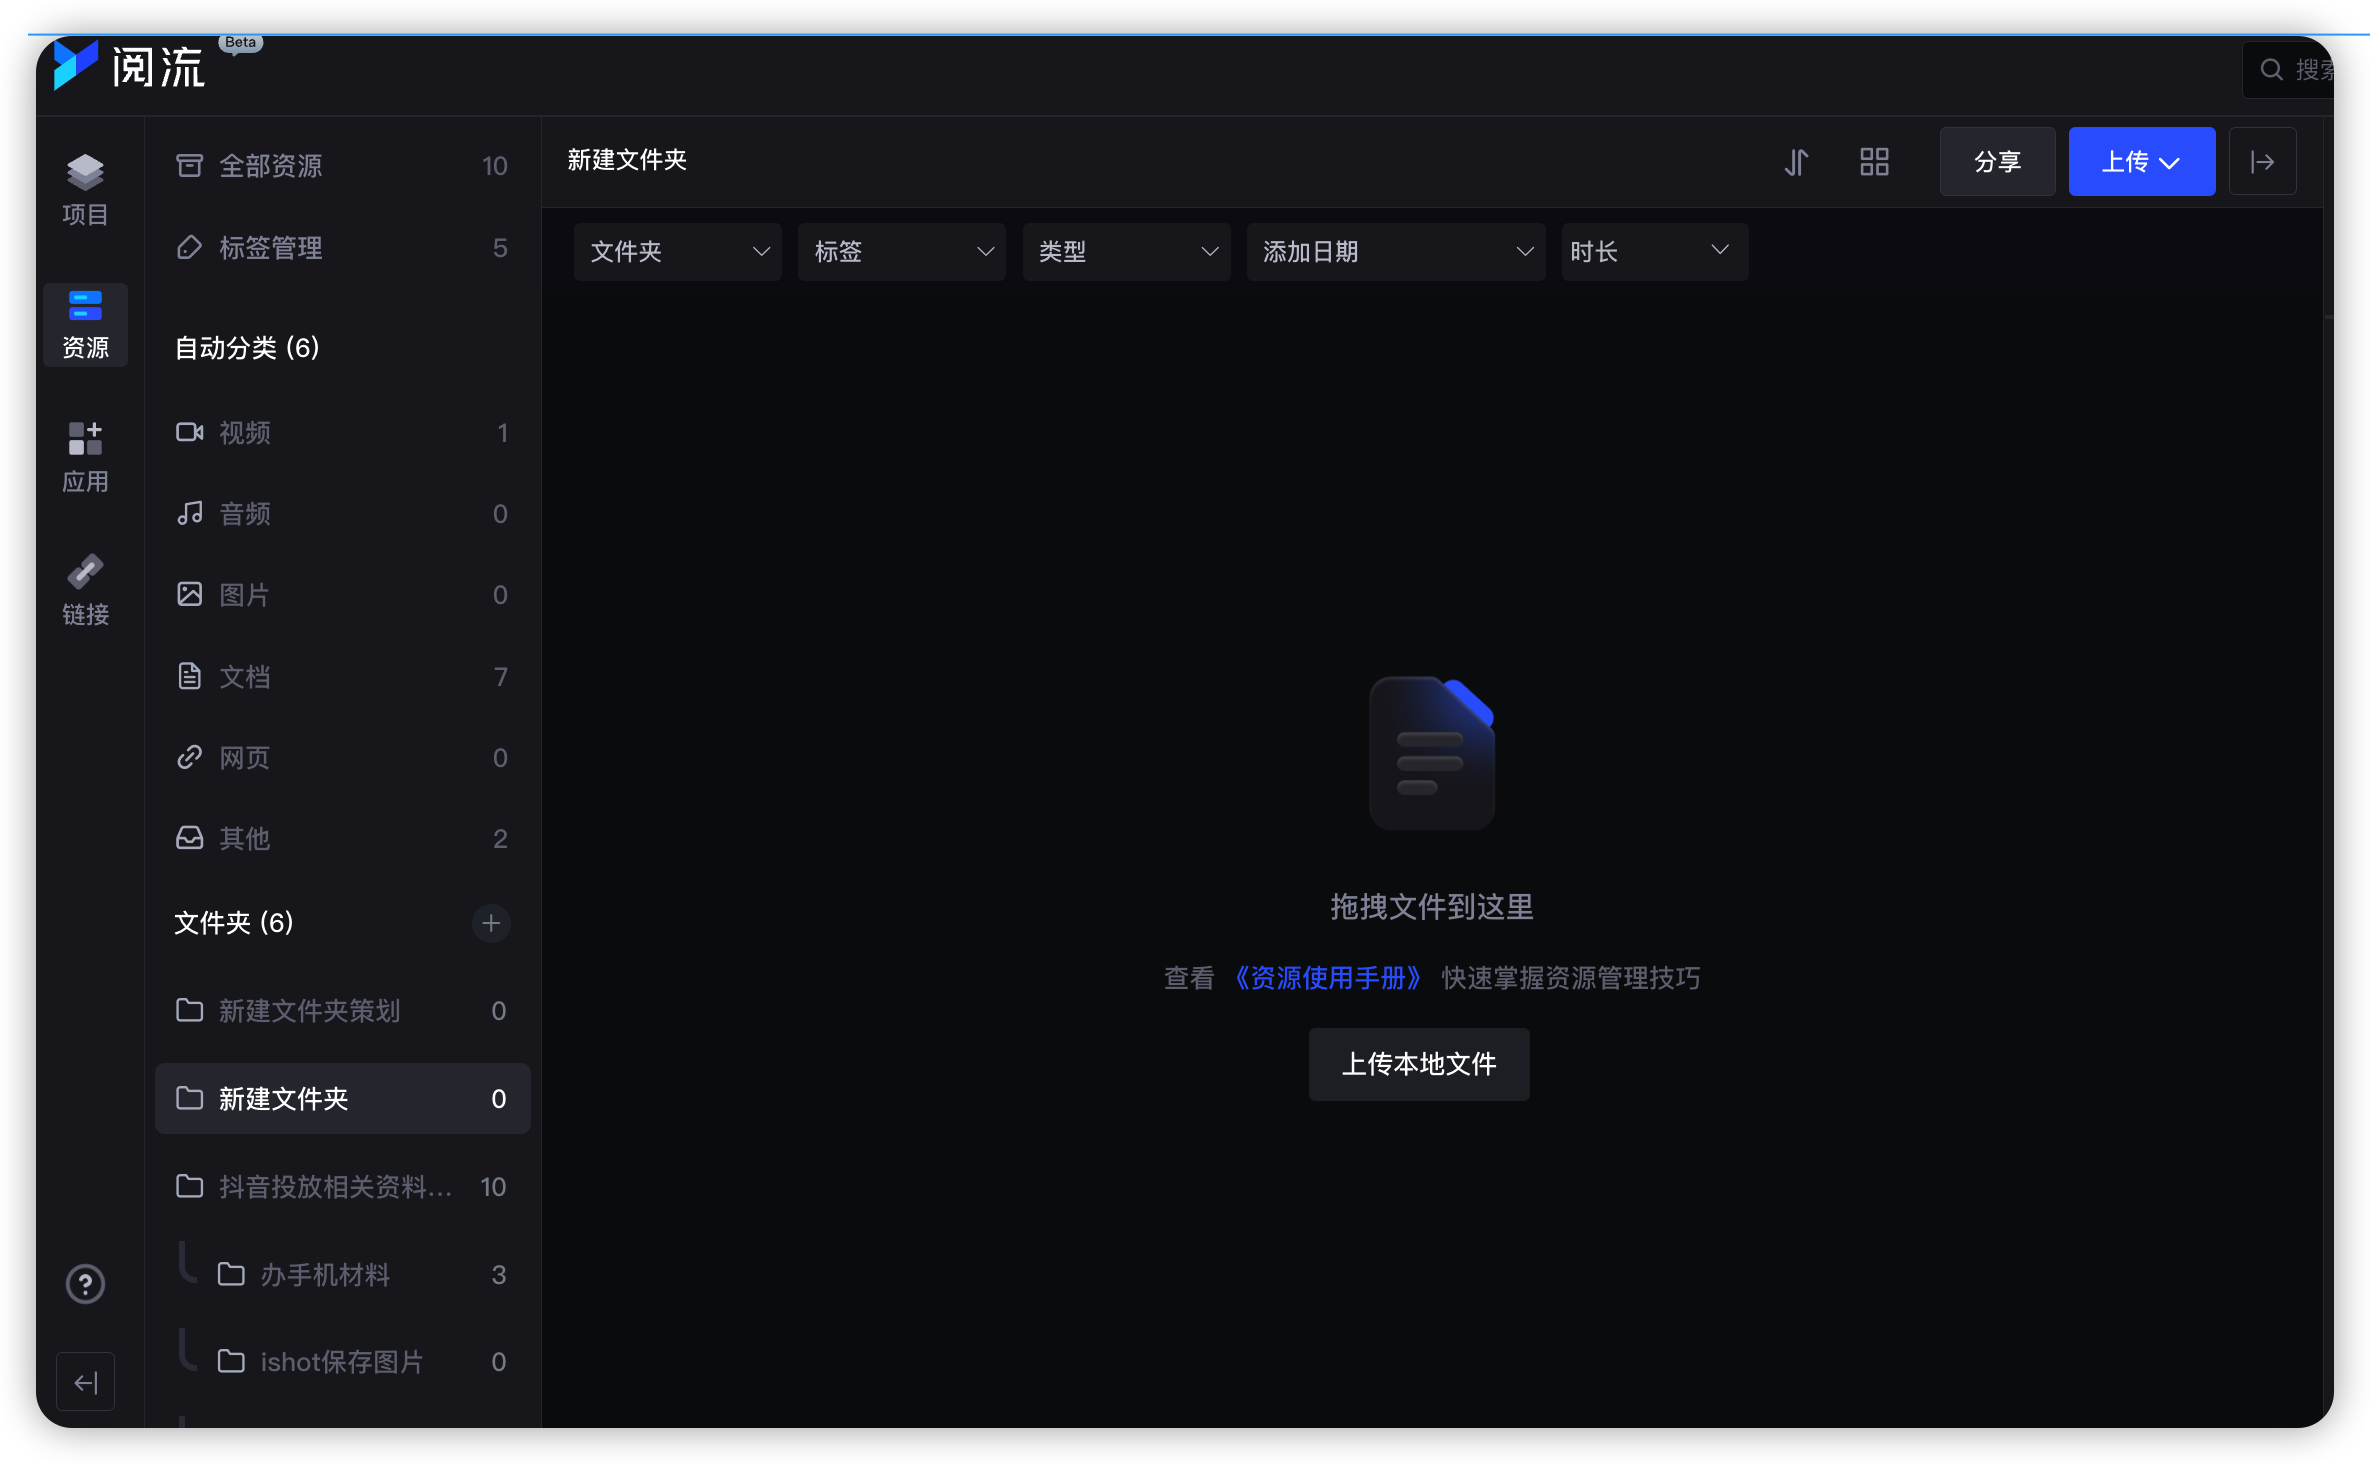Open subfolder ishot保存图片
The image size is (2370, 1464).
[342, 1362]
